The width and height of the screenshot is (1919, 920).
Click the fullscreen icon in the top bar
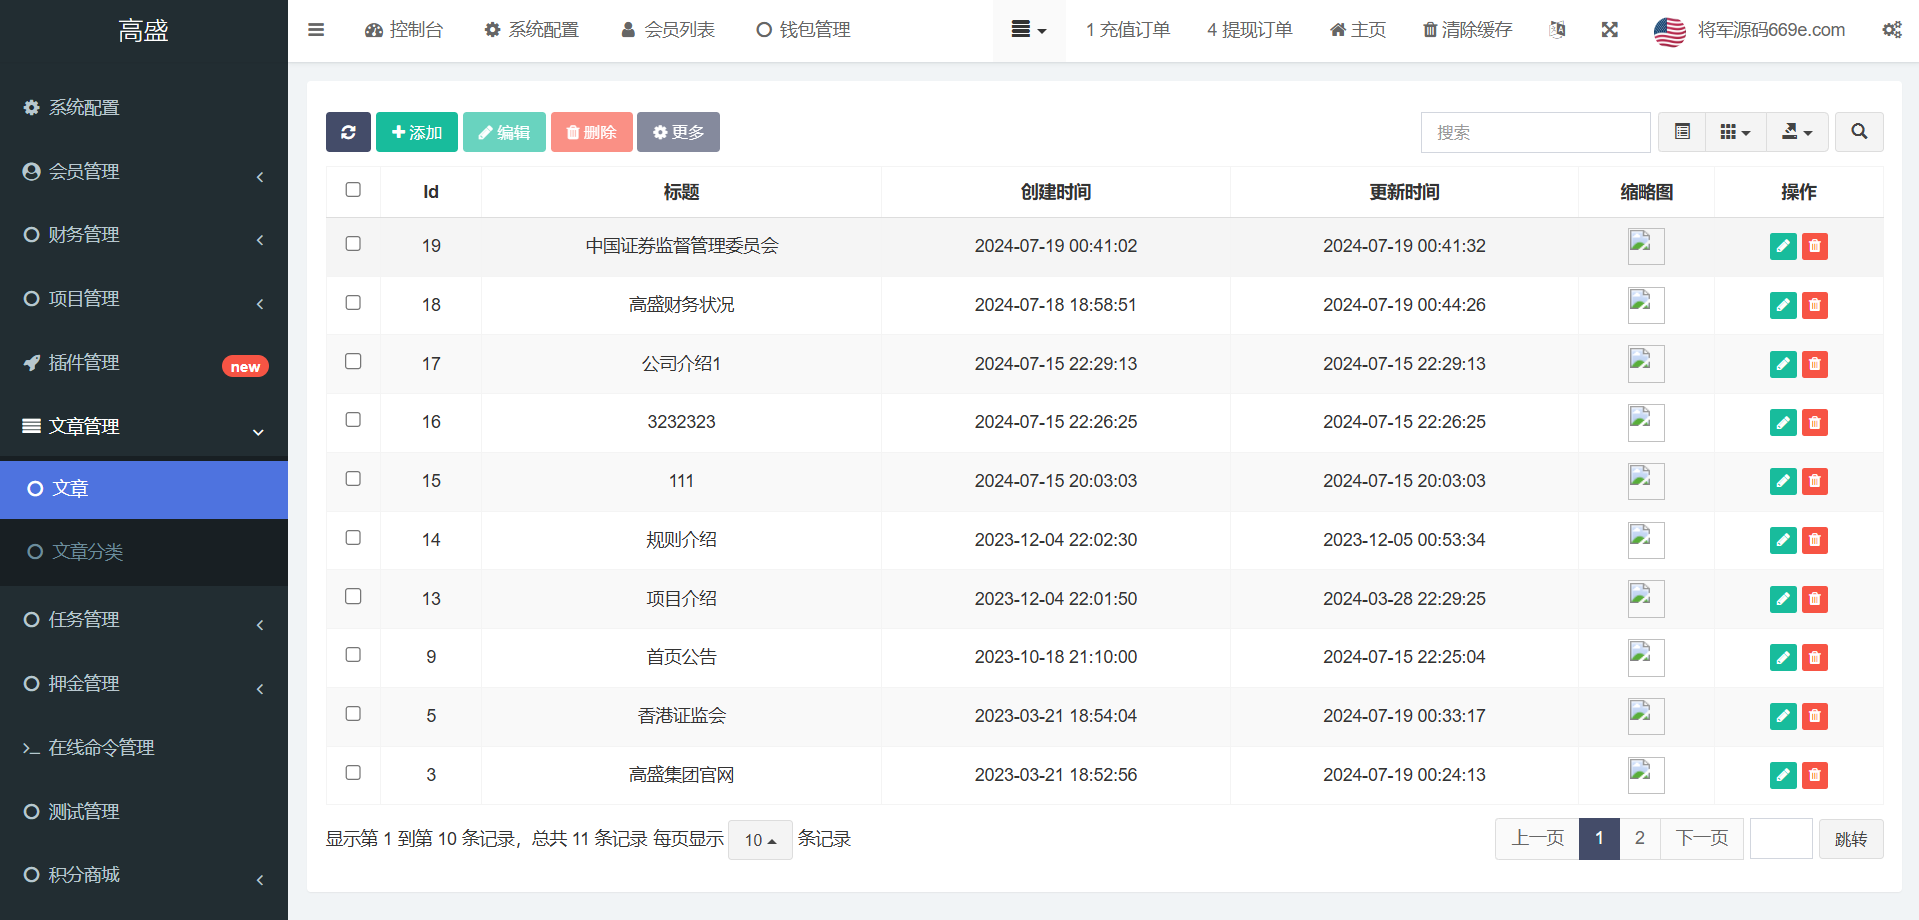pos(1609,30)
